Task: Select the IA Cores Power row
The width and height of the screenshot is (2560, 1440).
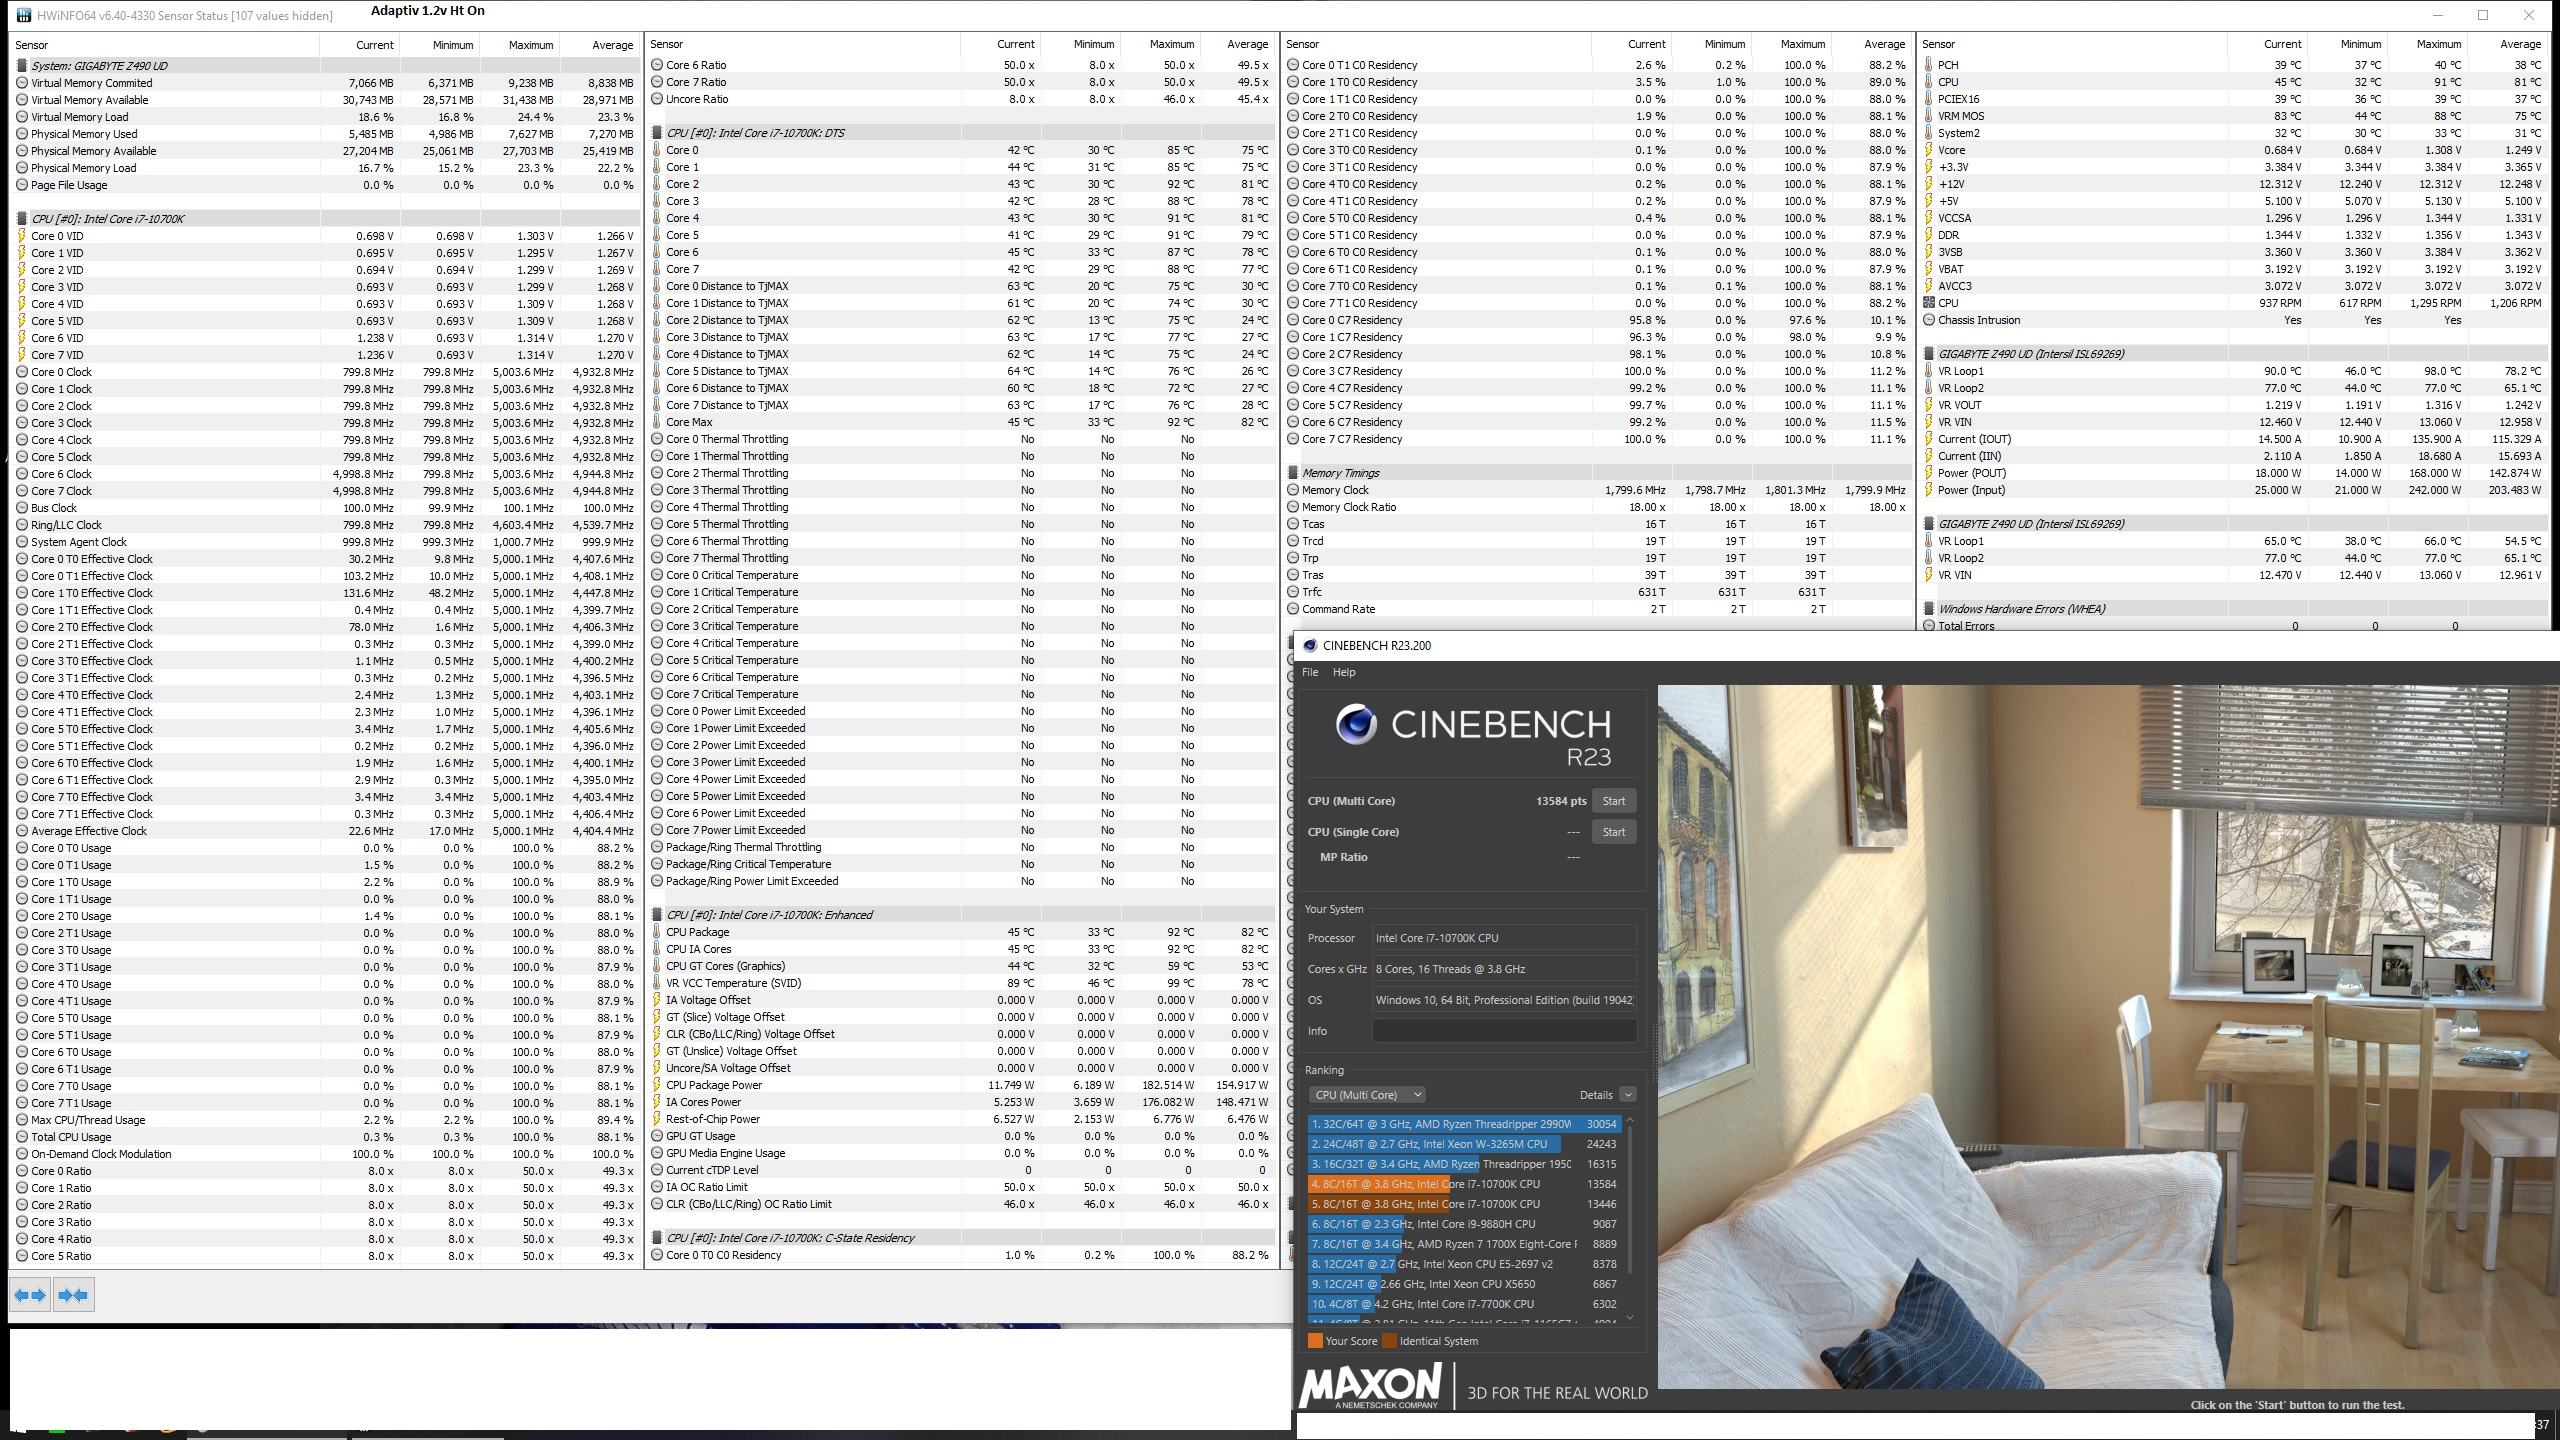Action: coord(962,1102)
